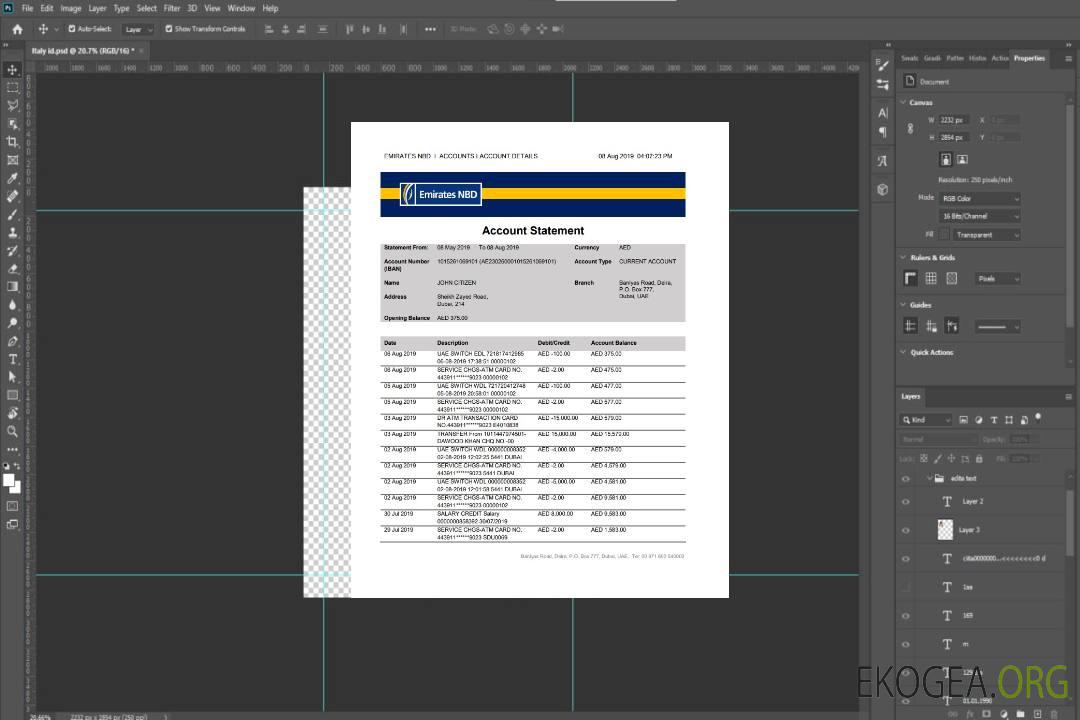The image size is (1080, 720).
Task: Click the canvas Fill color swatch
Action: click(x=944, y=235)
